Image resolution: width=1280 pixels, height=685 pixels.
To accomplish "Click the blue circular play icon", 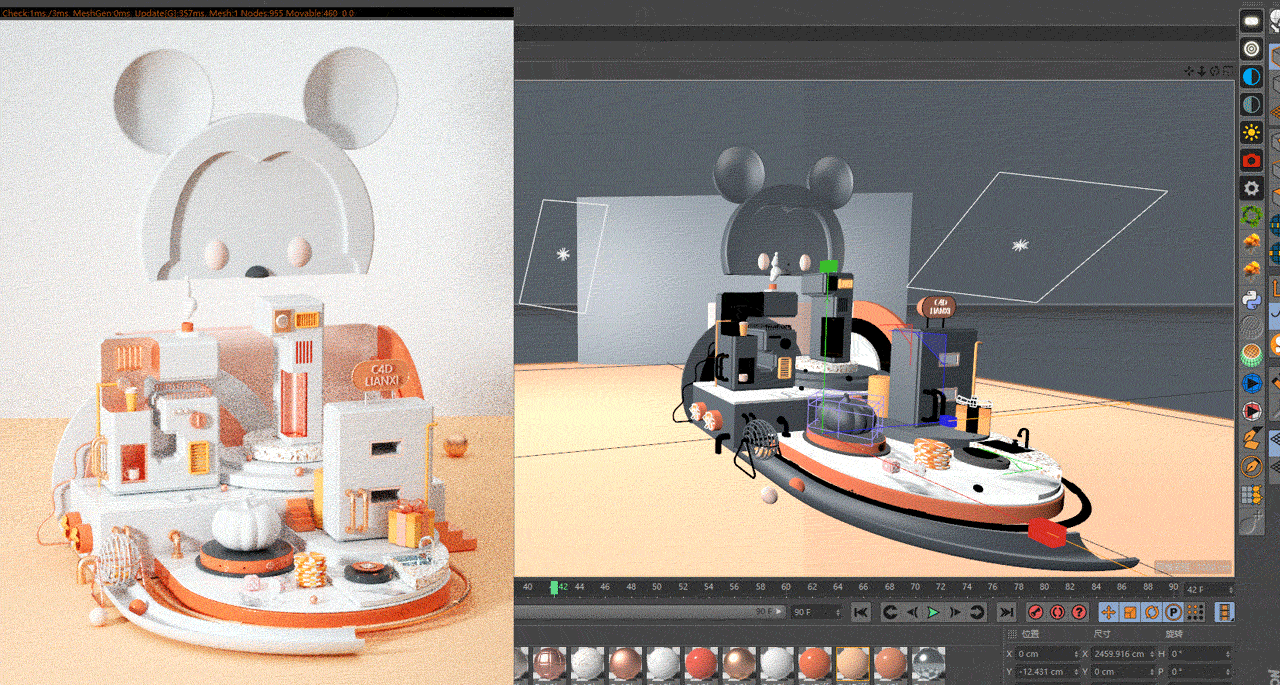I will pyautogui.click(x=1251, y=382).
